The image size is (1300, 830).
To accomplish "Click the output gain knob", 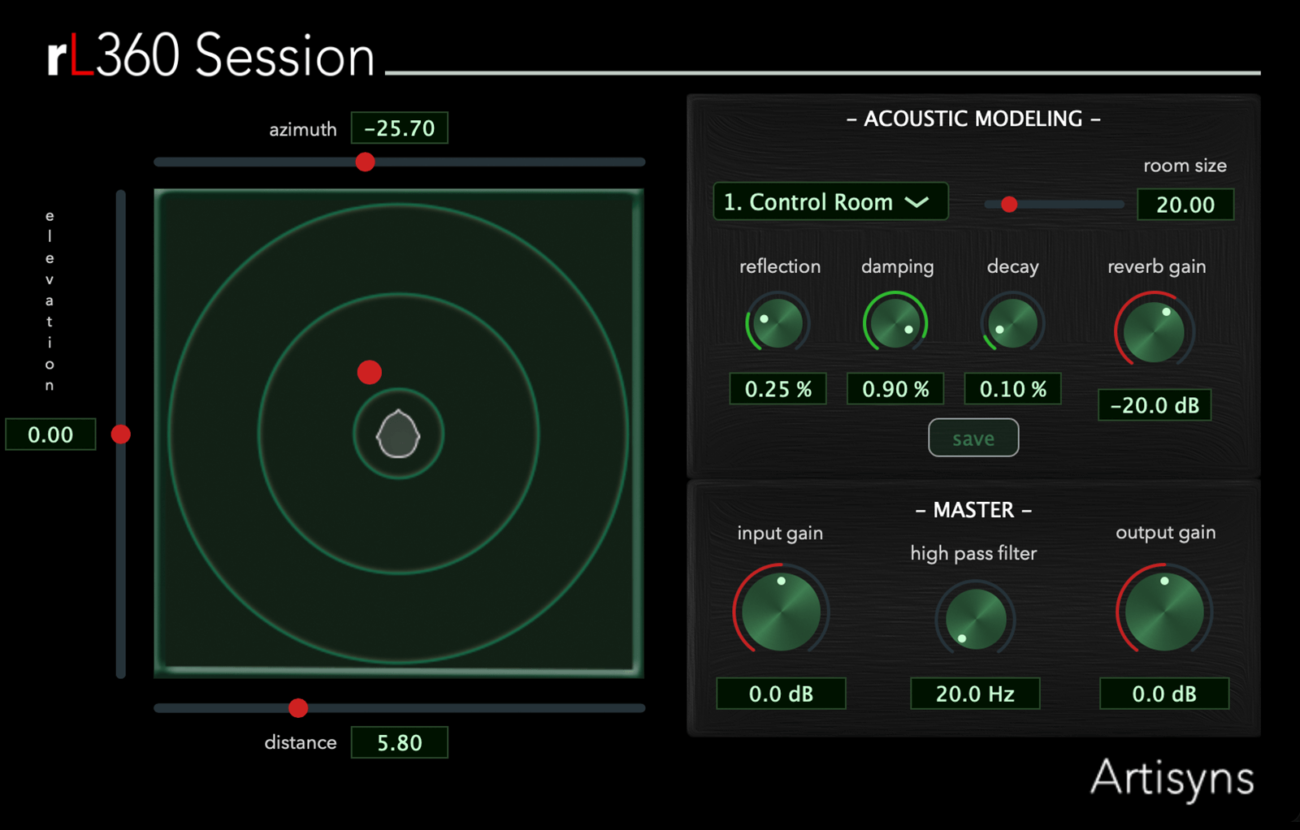I will tap(1164, 610).
